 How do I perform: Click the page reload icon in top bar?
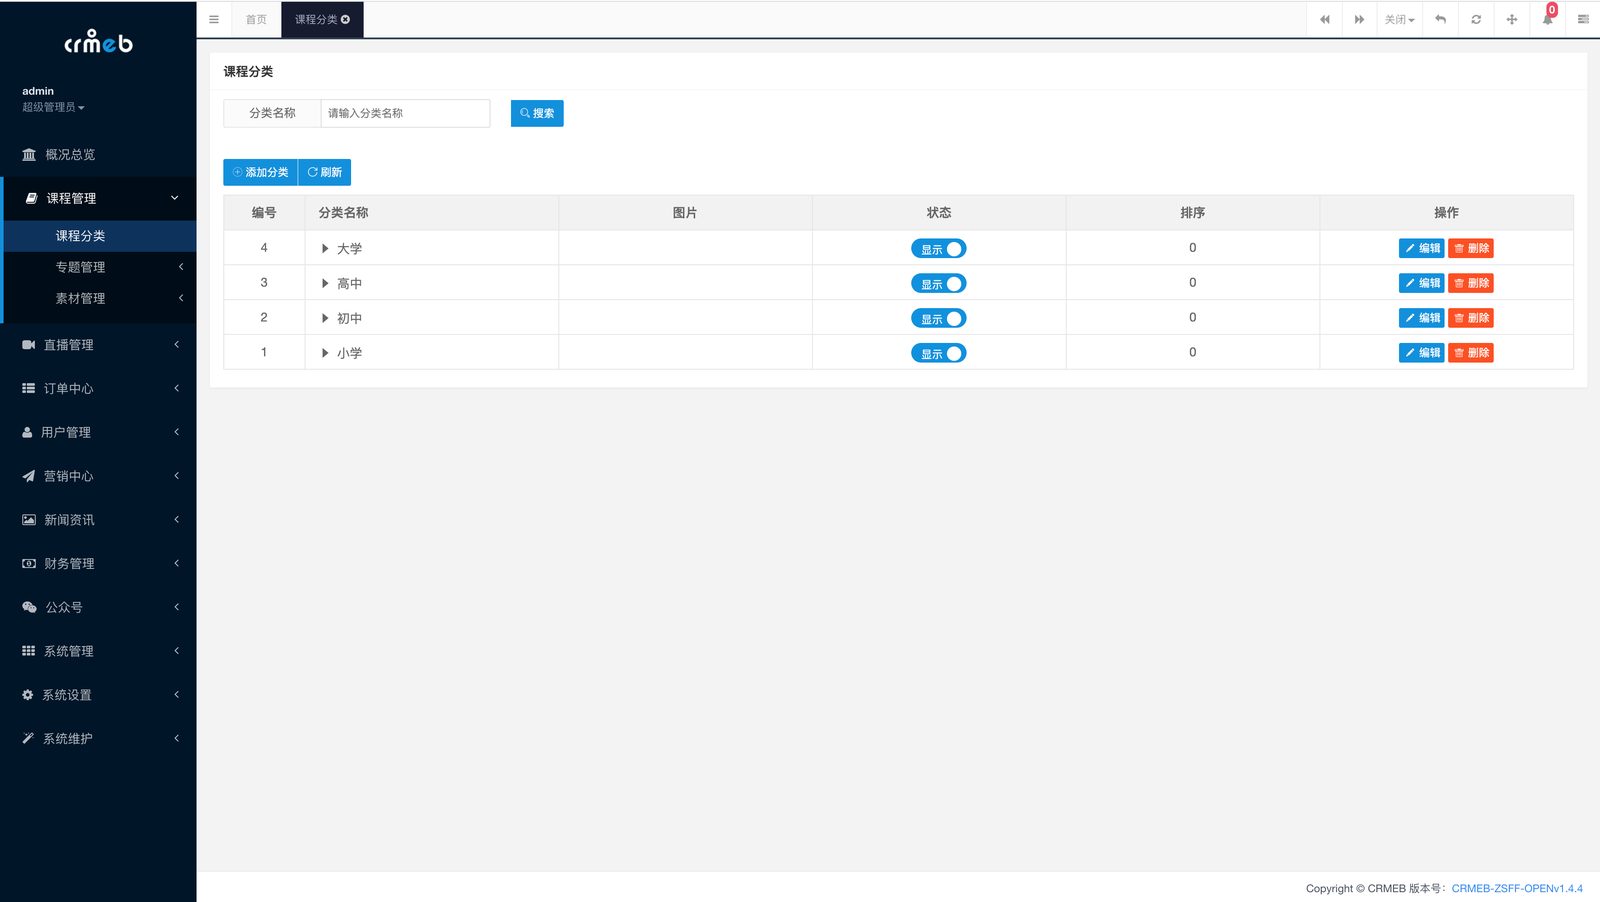coord(1476,19)
